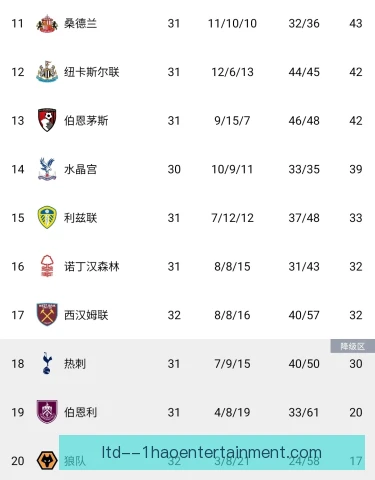Select the Tottenham cockerel logo

[x=47, y=363]
